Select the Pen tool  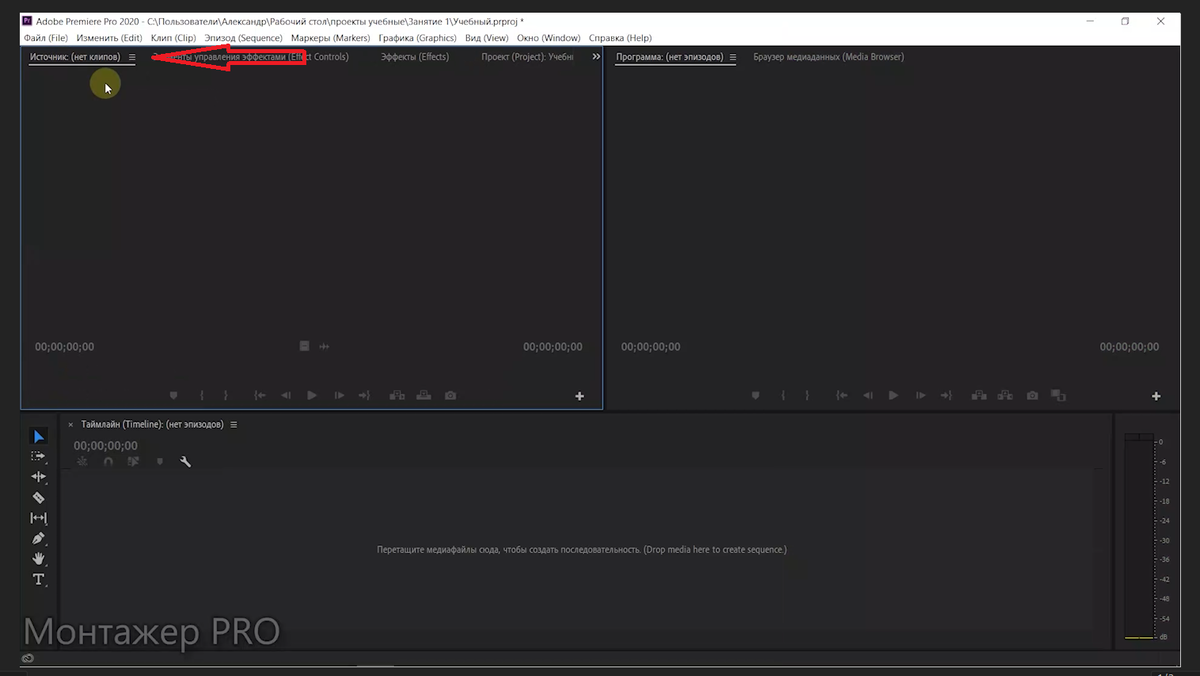(x=38, y=538)
